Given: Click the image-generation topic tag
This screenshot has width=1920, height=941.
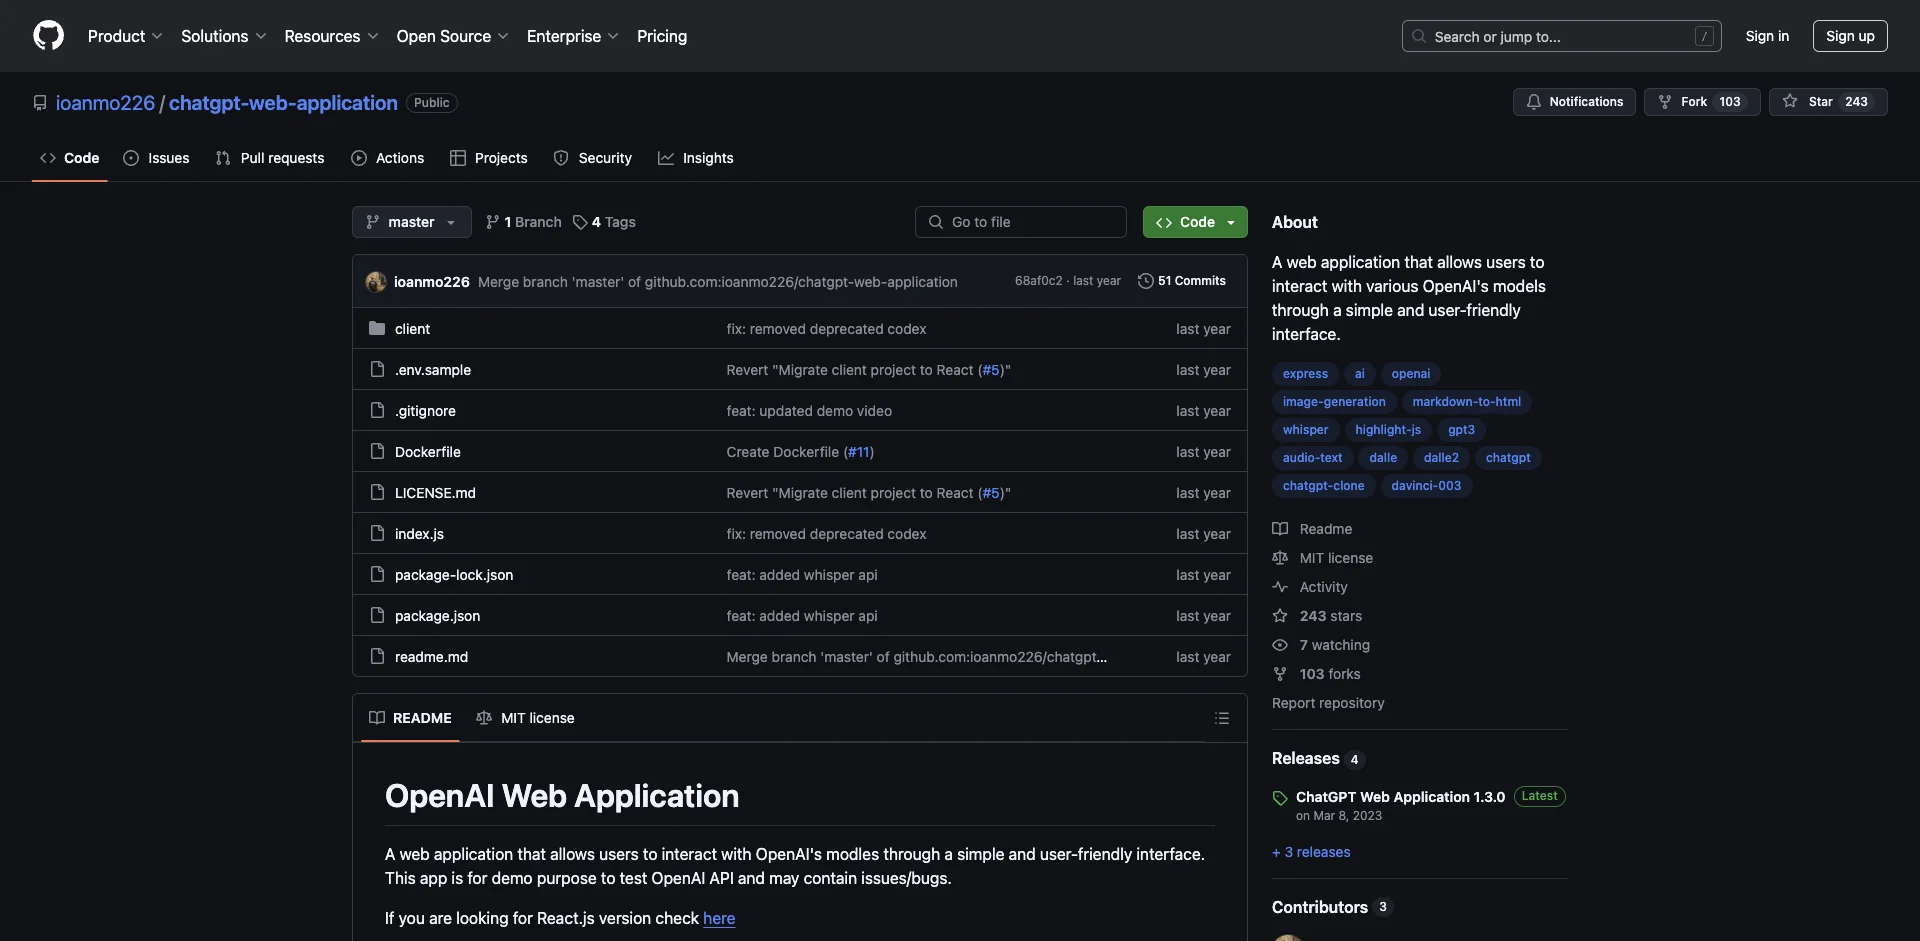Looking at the screenshot, I should tap(1334, 402).
